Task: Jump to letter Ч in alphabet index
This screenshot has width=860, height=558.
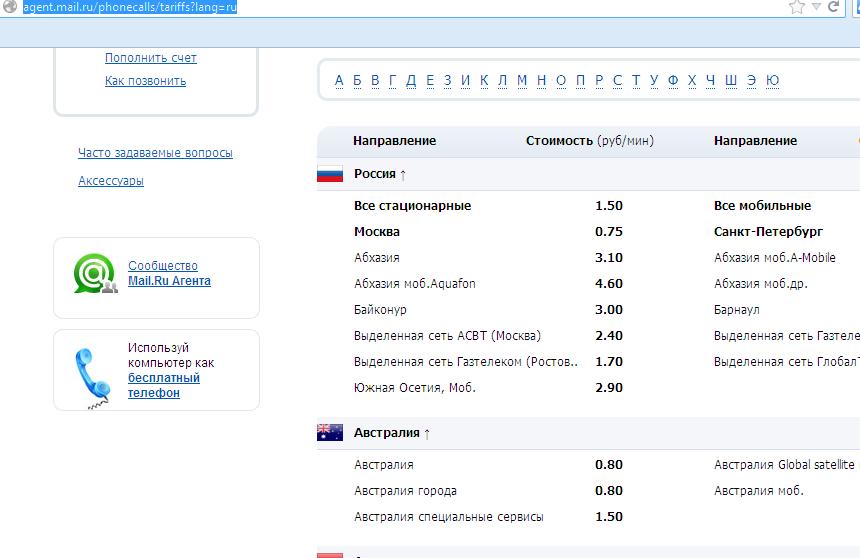Action: pos(710,80)
